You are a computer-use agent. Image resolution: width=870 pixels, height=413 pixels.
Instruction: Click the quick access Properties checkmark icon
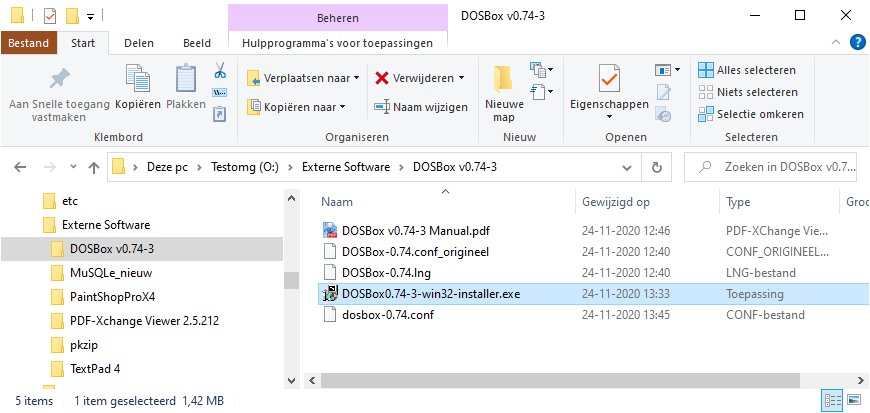tap(50, 16)
